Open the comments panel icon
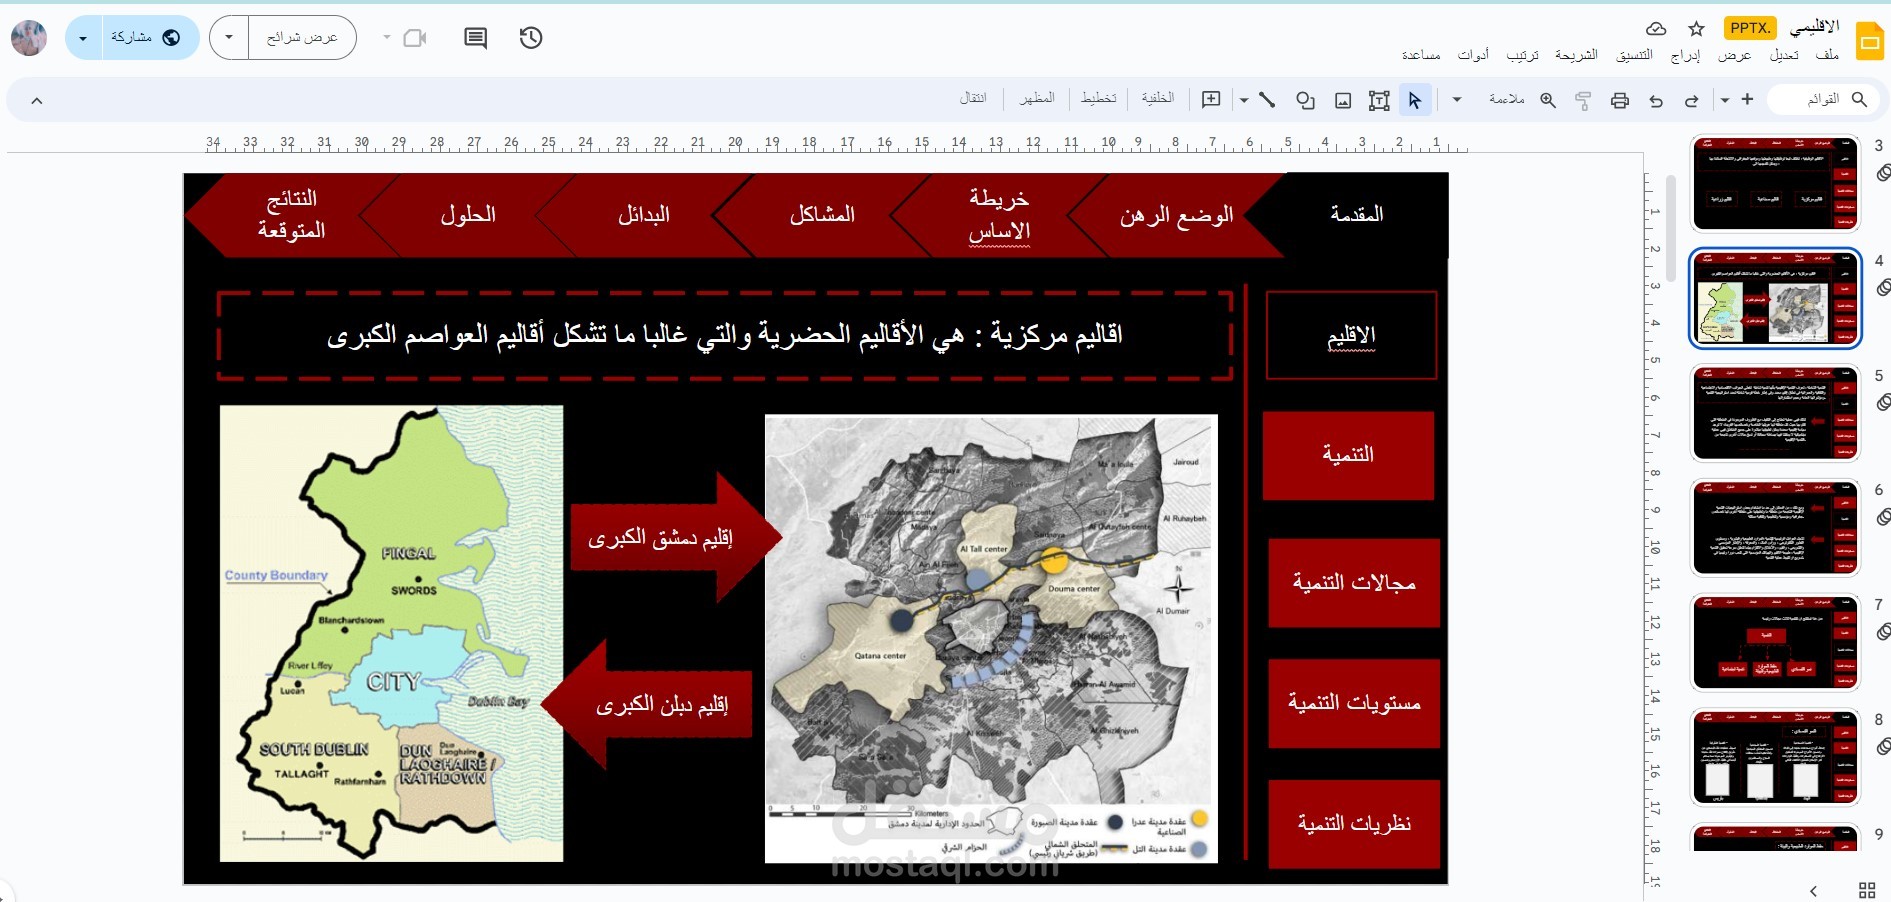This screenshot has width=1891, height=902. 476,38
